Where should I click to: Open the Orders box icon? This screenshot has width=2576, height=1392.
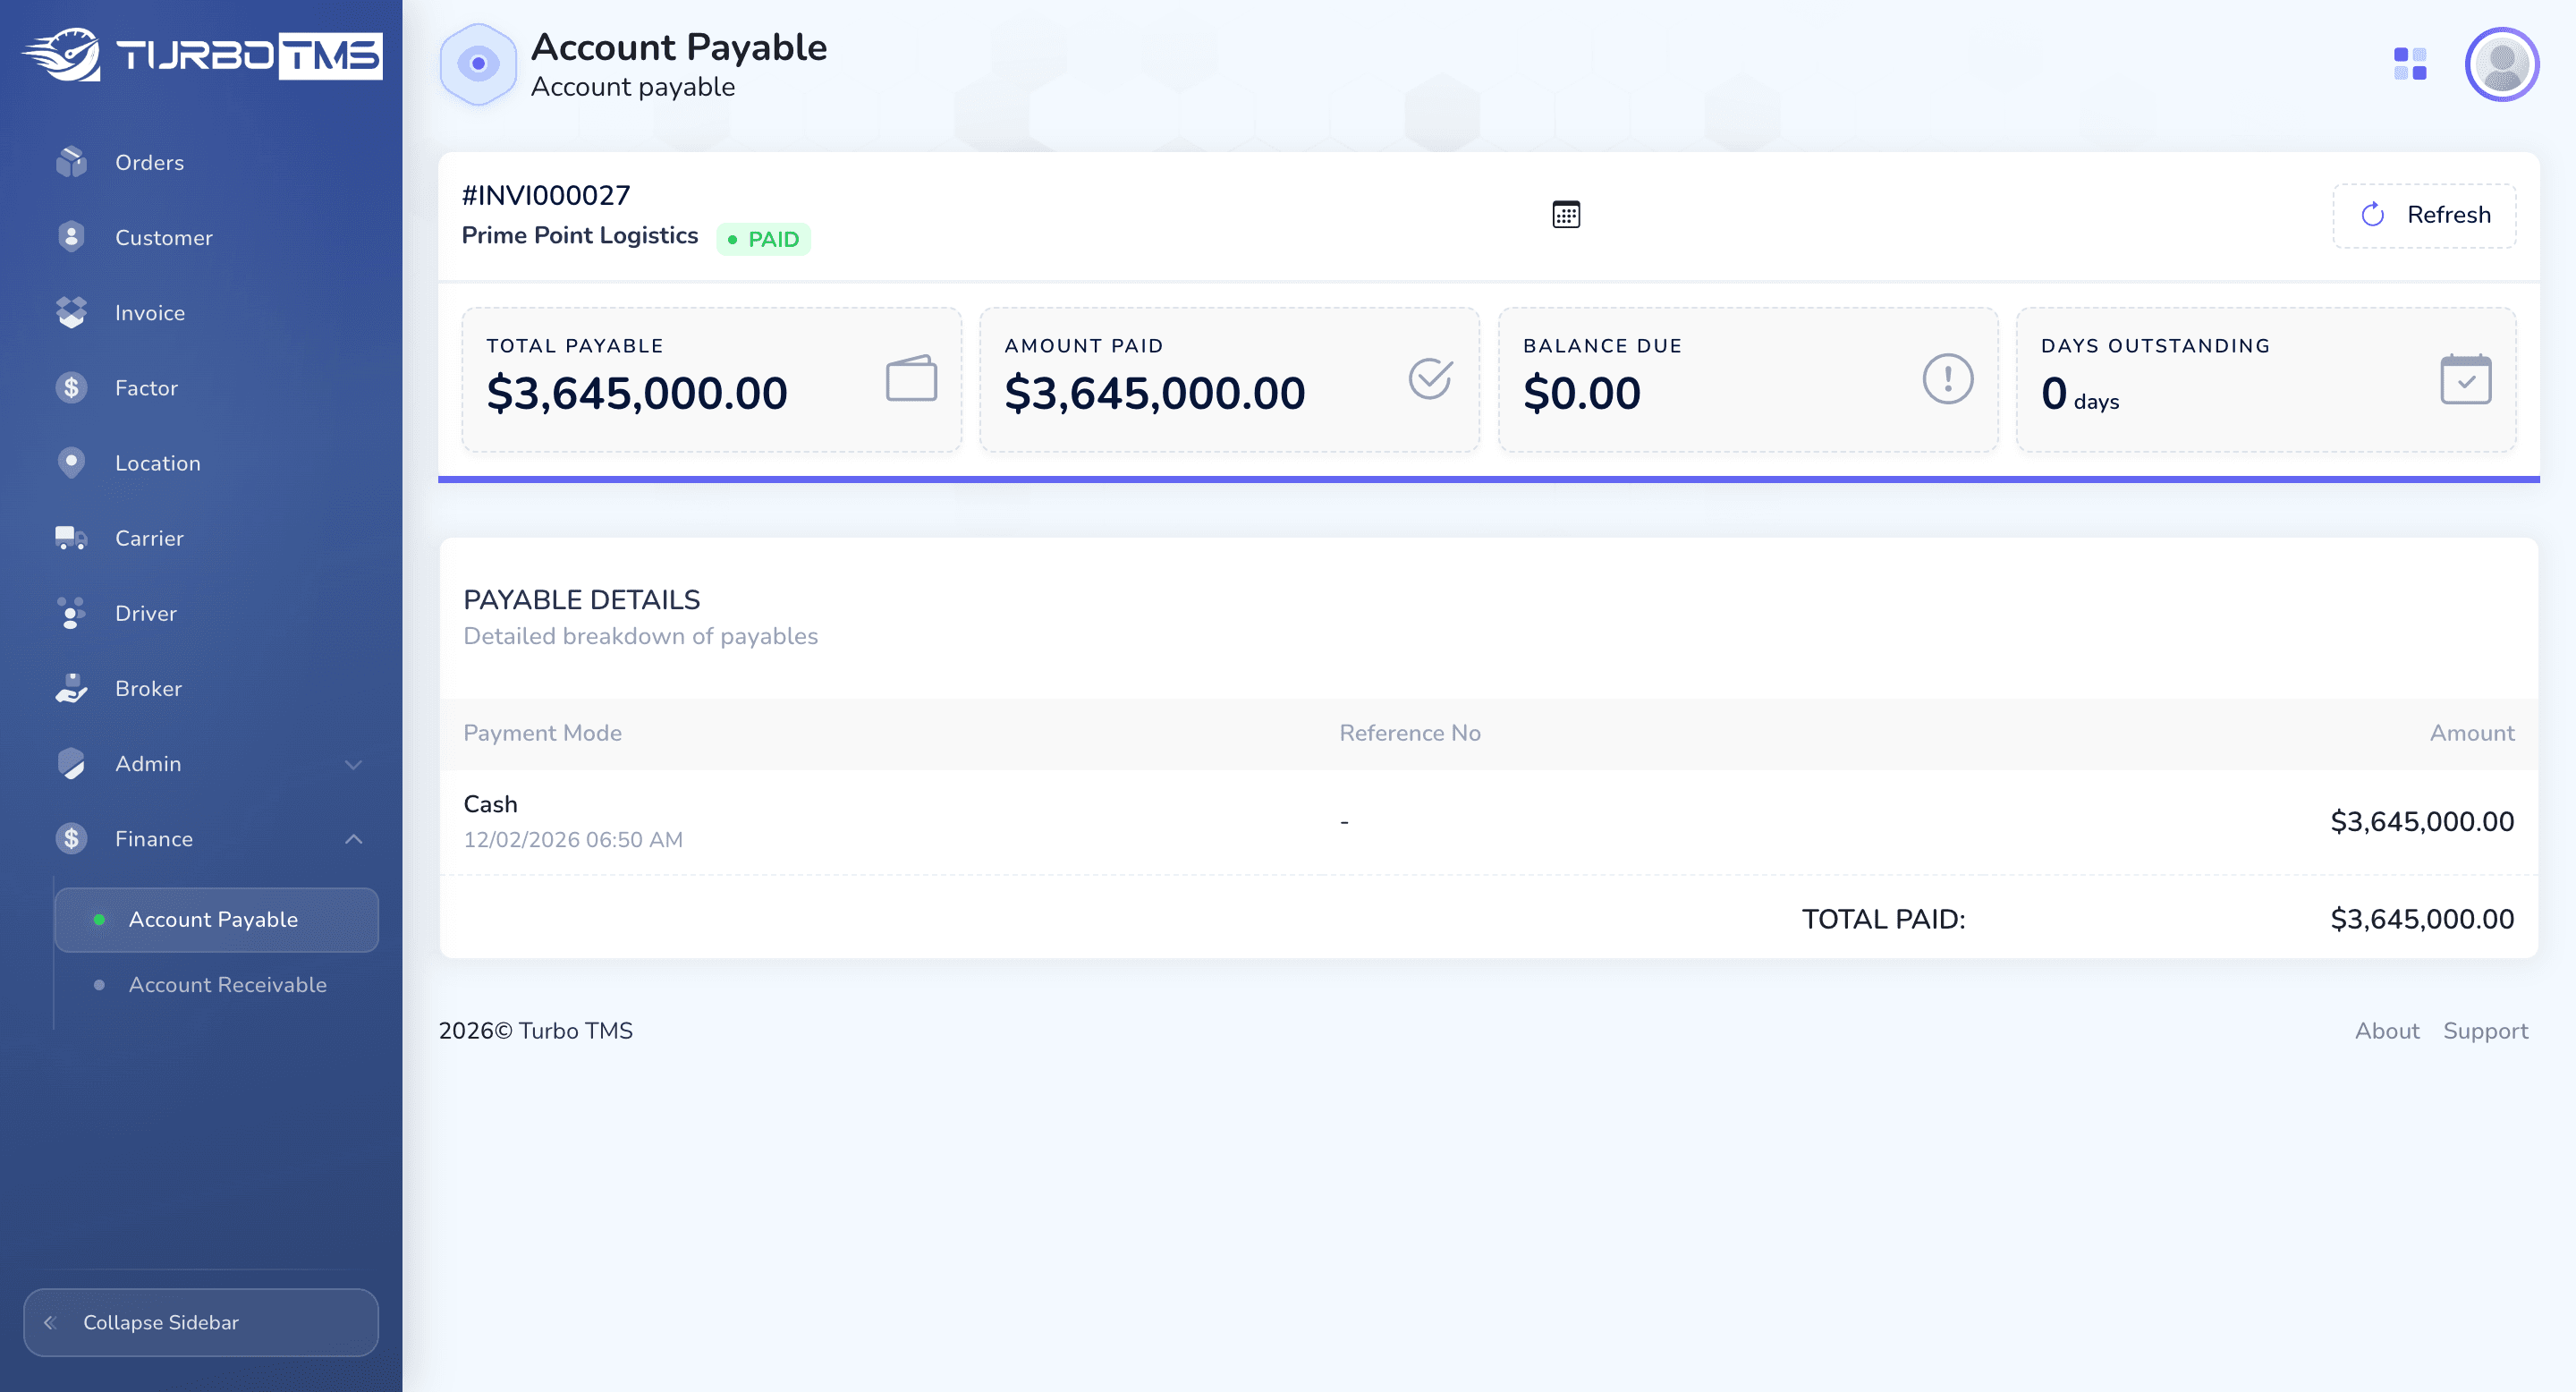click(71, 162)
